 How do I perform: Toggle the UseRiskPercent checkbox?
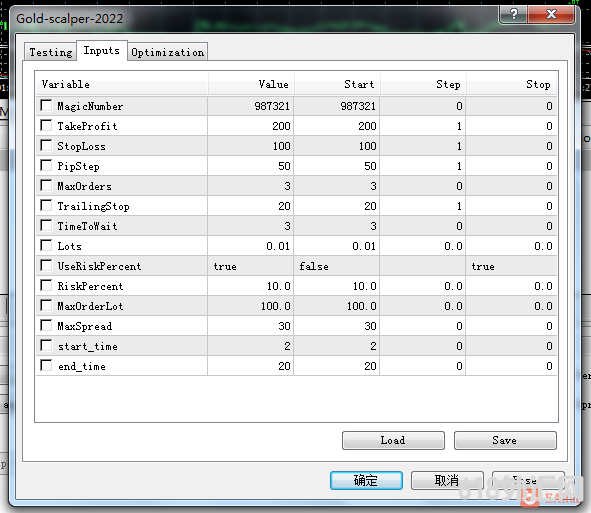46,265
